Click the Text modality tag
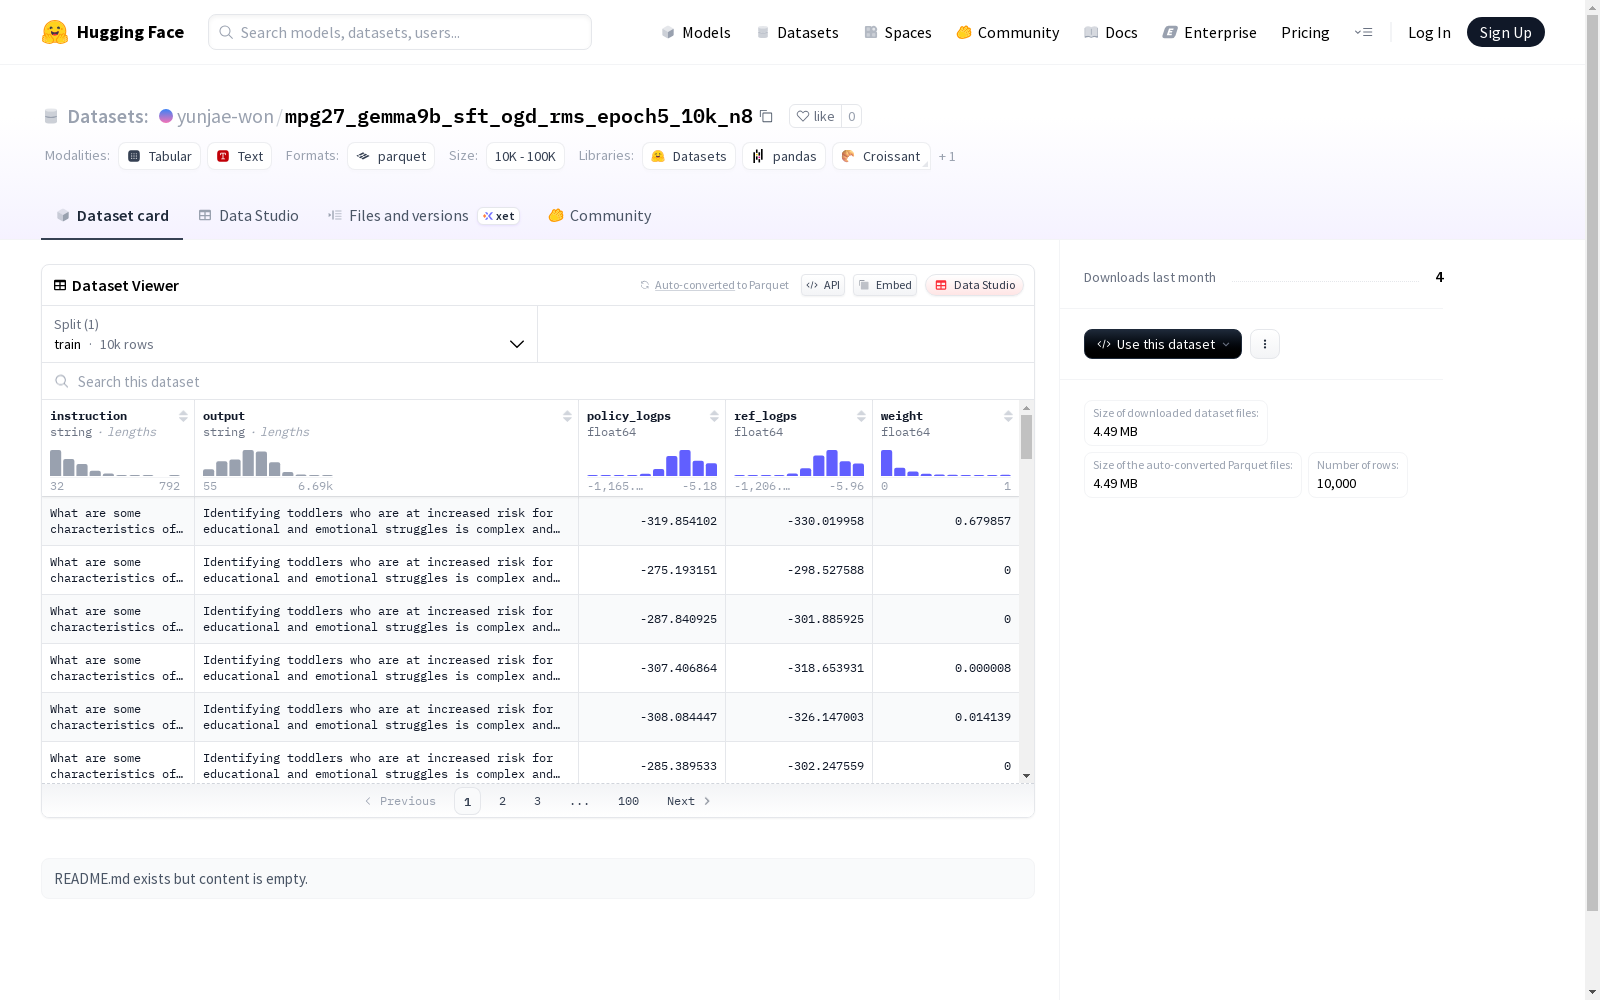 [240, 156]
